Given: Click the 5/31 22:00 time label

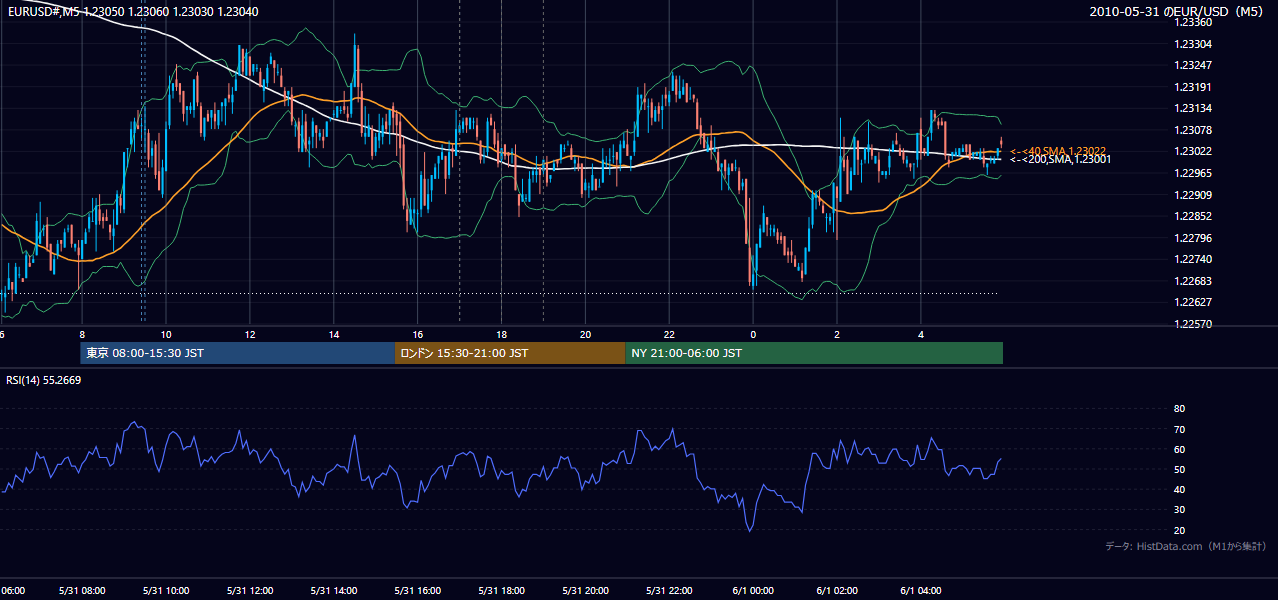Looking at the screenshot, I should (x=669, y=591).
